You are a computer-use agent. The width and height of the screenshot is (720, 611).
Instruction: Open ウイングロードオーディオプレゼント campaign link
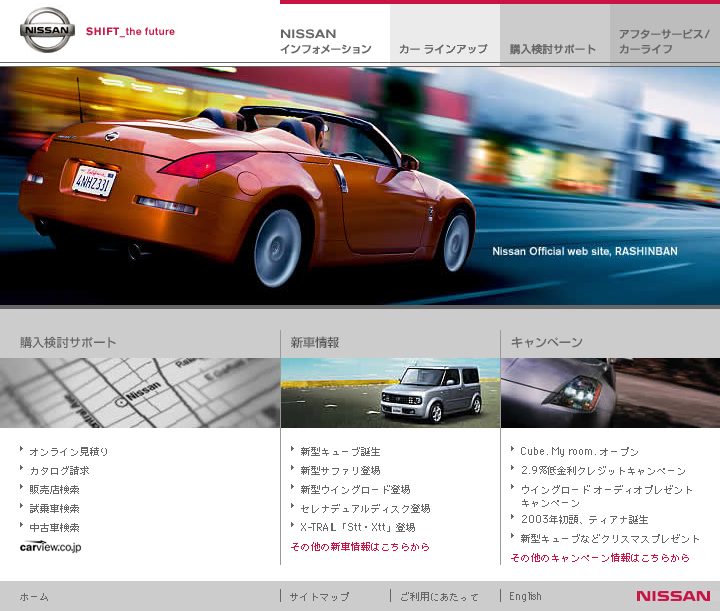tap(607, 496)
